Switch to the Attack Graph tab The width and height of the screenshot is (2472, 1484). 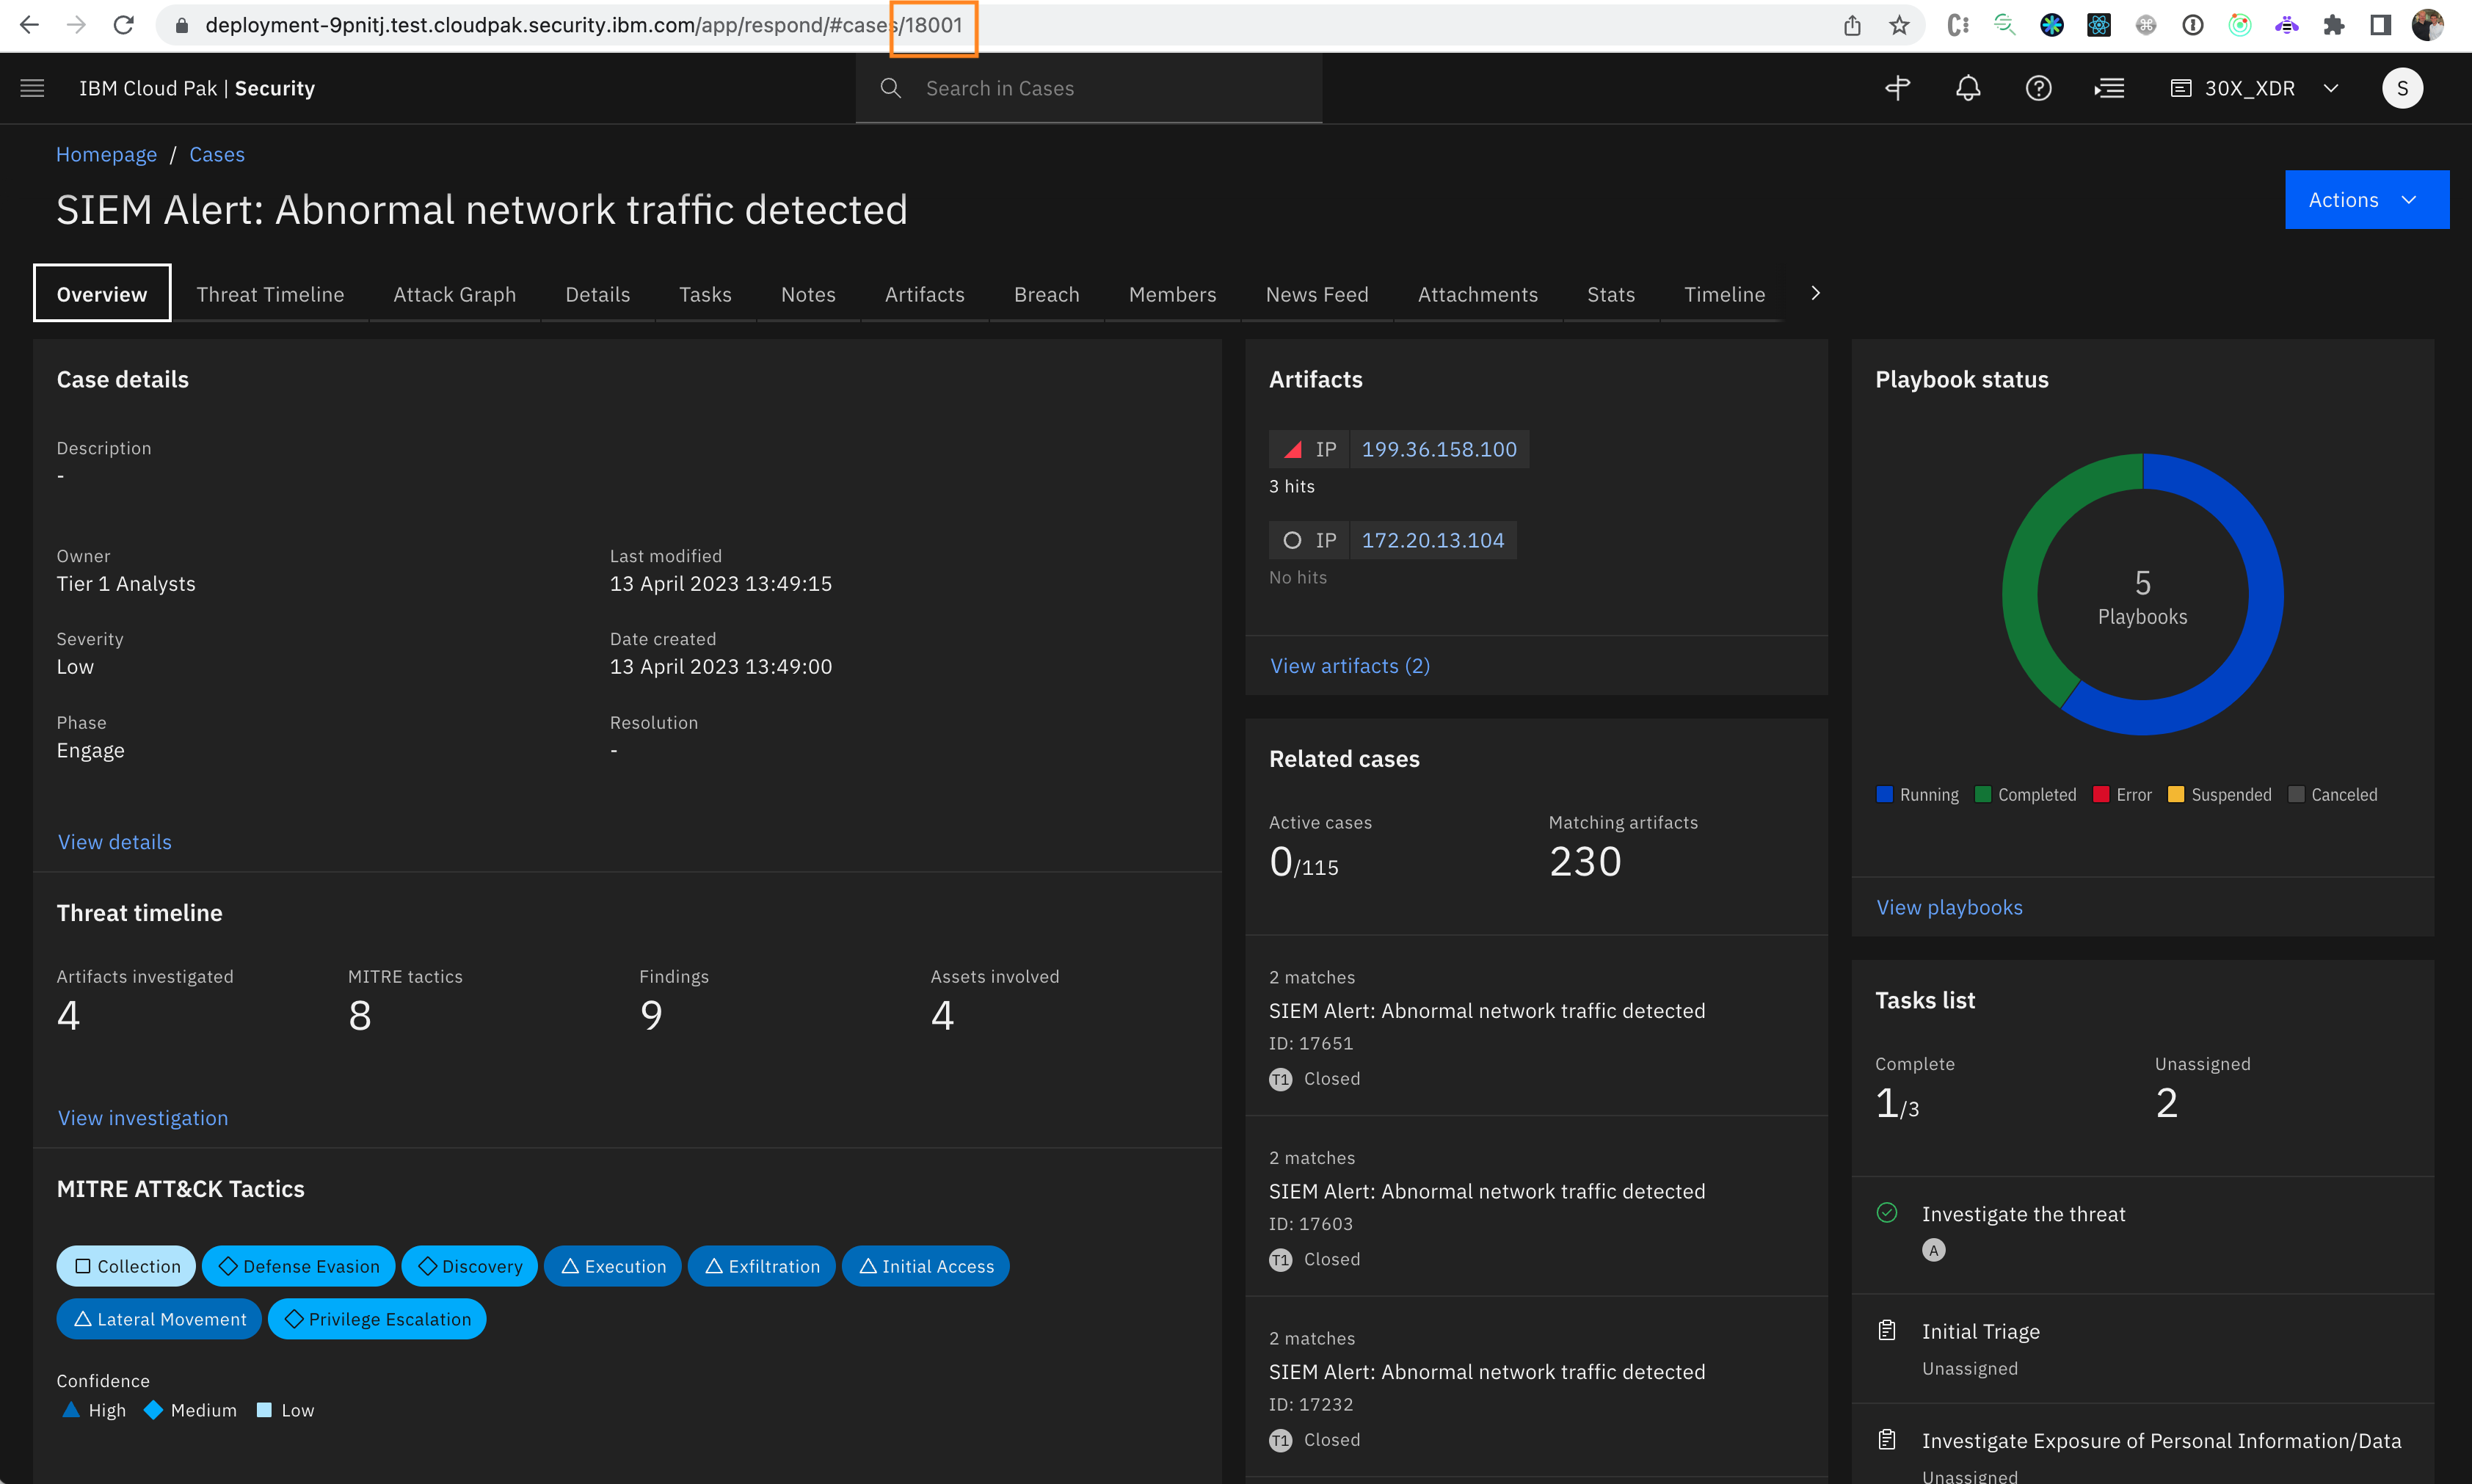[454, 294]
